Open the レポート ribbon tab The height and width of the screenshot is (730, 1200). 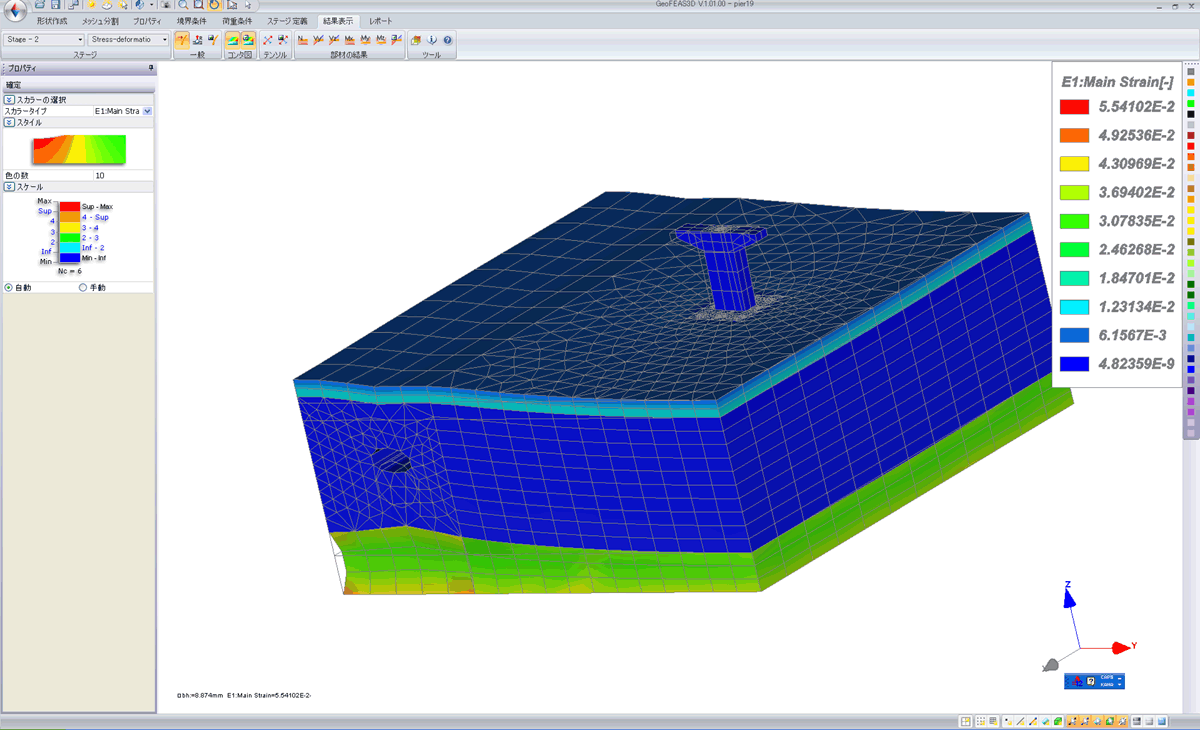click(x=381, y=21)
